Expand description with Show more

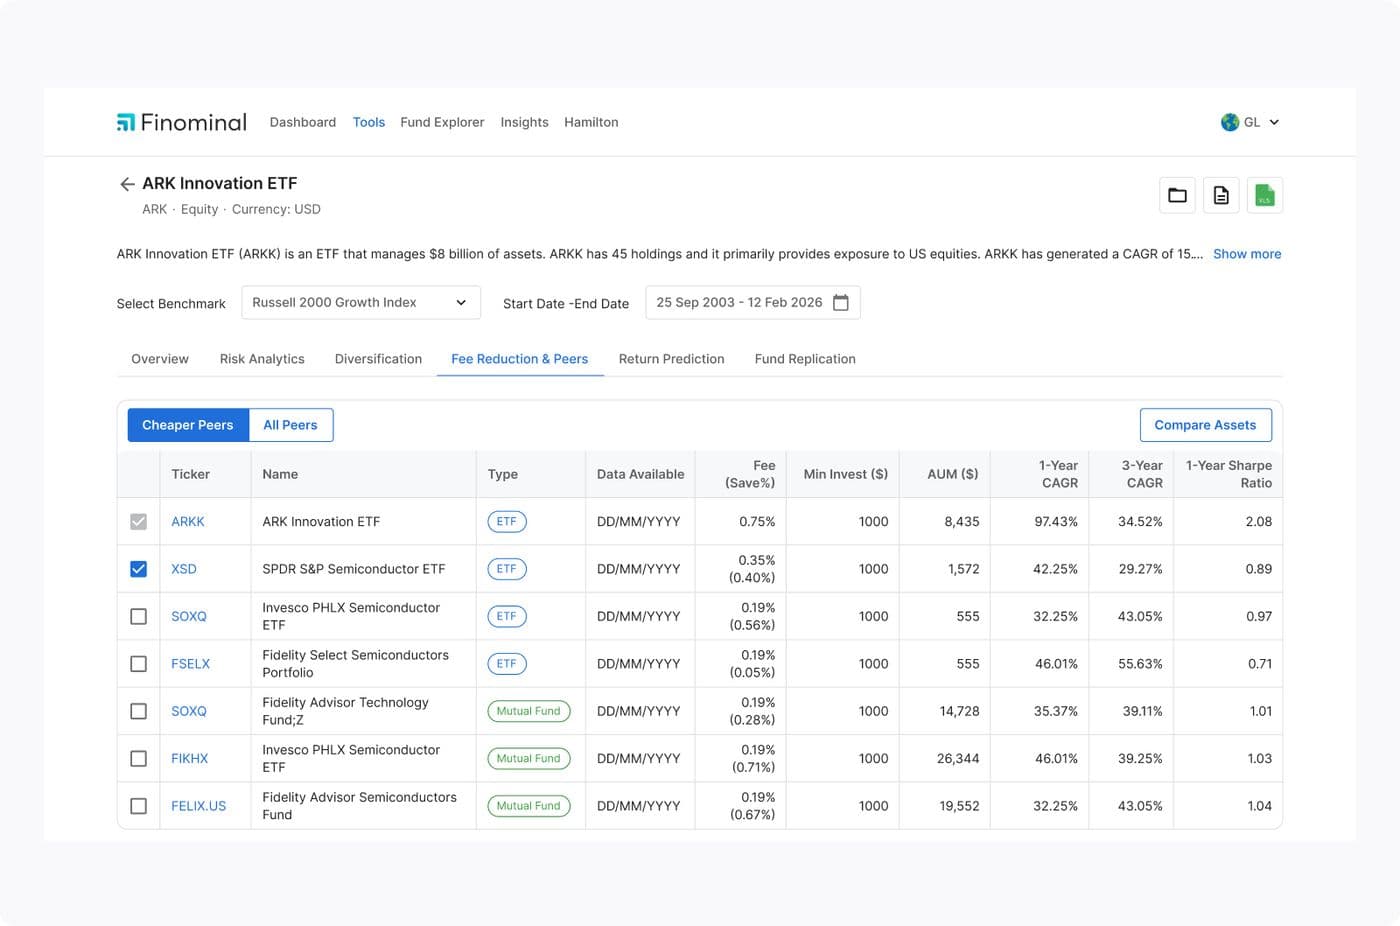1247,254
